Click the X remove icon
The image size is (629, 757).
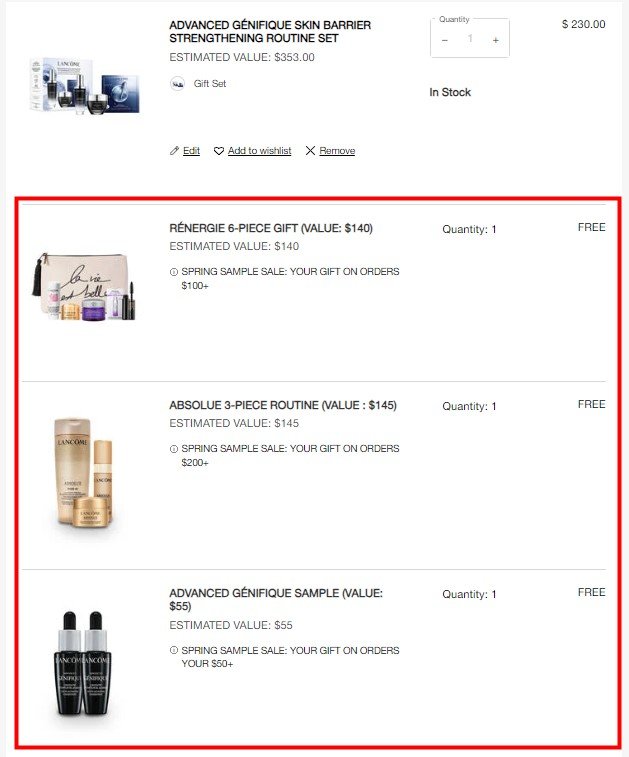tap(310, 151)
